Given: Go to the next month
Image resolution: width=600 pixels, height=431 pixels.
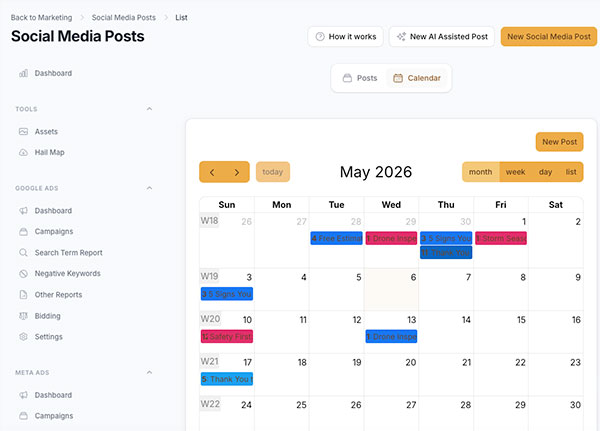Looking at the screenshot, I should 237,172.
